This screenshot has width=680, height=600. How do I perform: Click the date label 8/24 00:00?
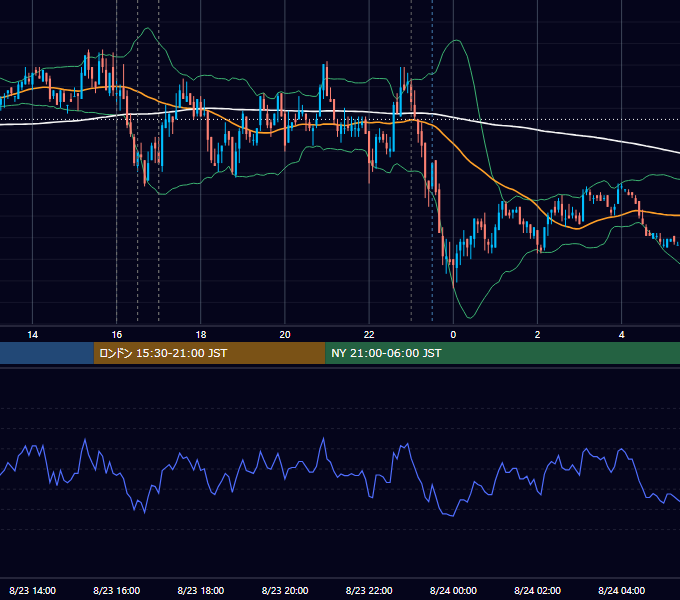(453, 590)
